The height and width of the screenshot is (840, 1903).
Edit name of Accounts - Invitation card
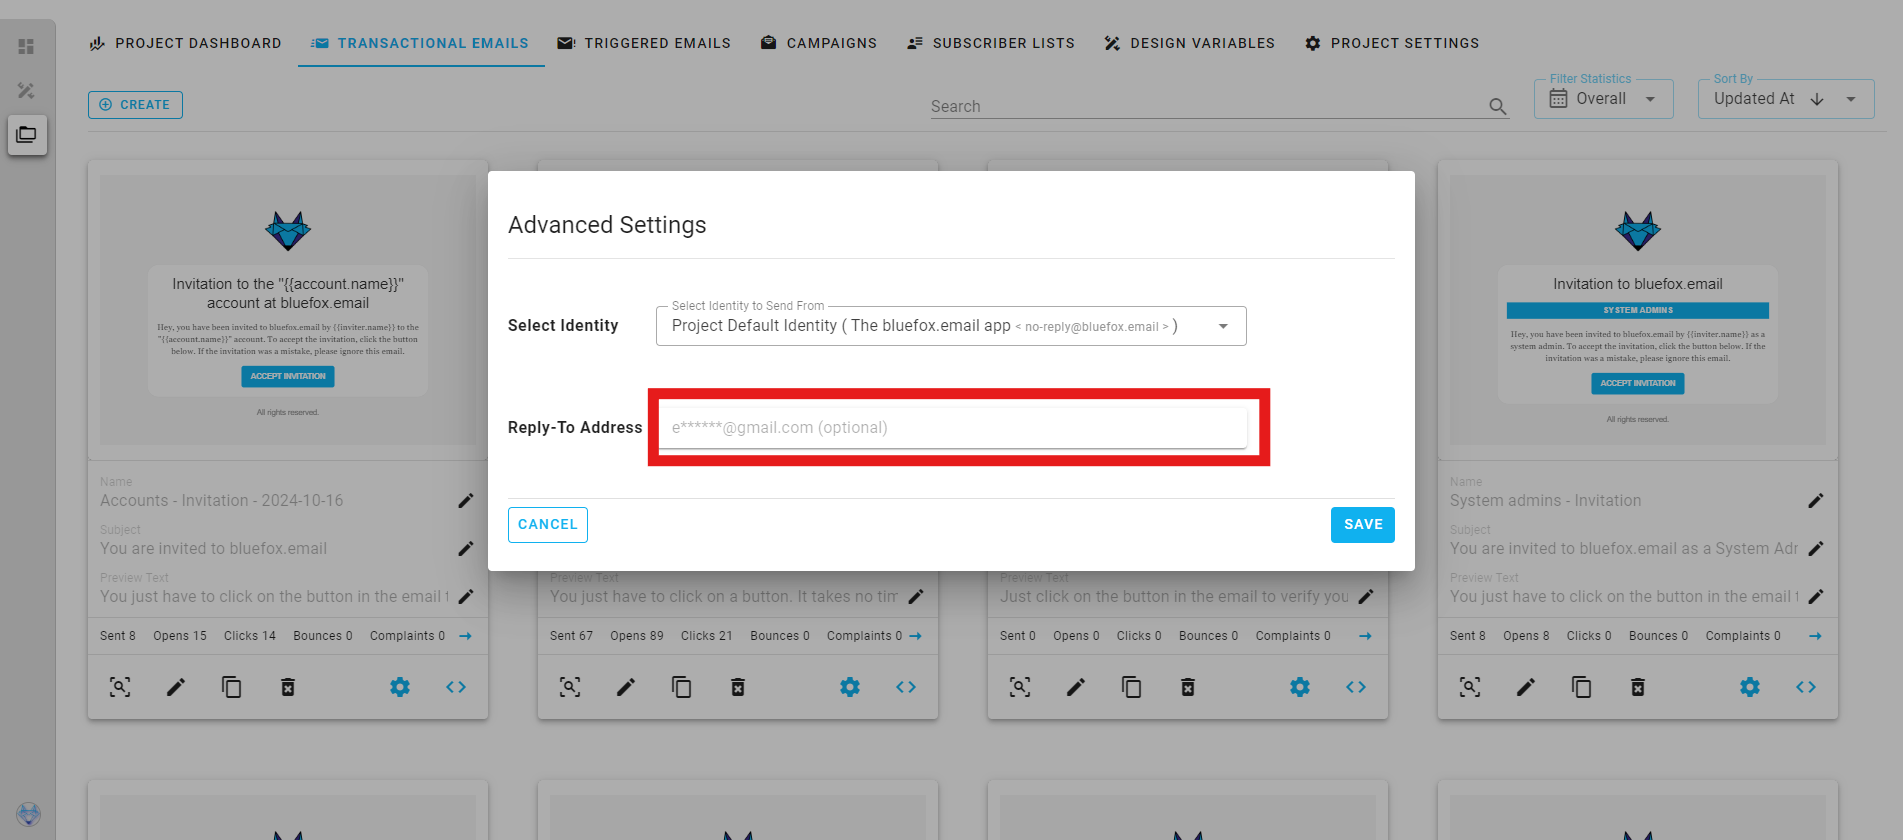point(466,500)
